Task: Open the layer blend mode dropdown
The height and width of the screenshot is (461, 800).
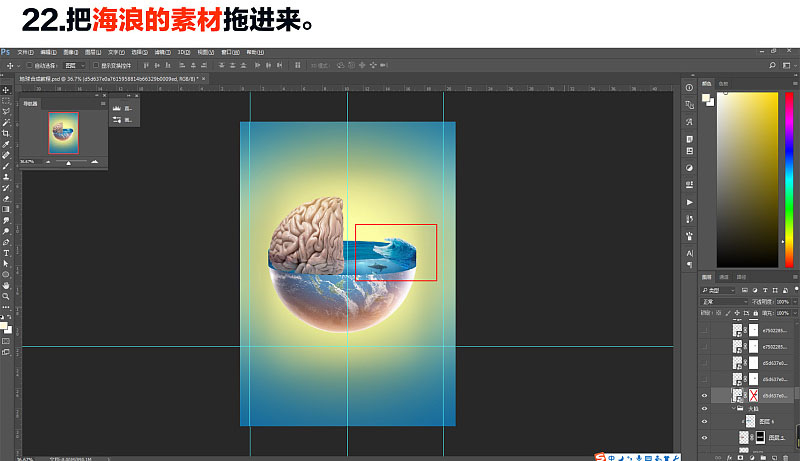Action: (724, 302)
